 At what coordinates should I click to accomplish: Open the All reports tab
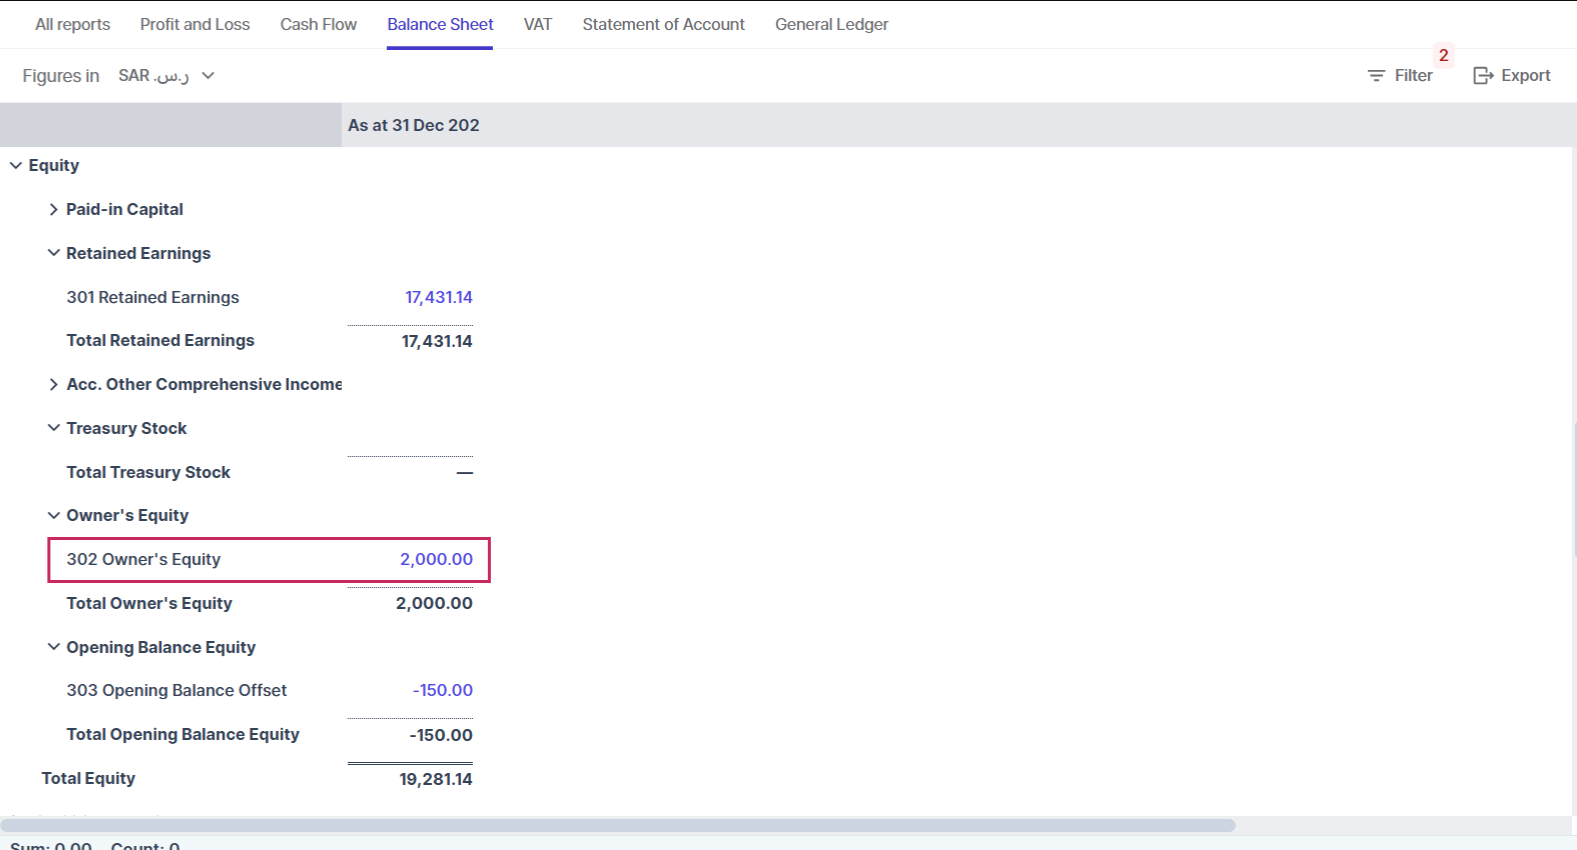click(x=73, y=24)
